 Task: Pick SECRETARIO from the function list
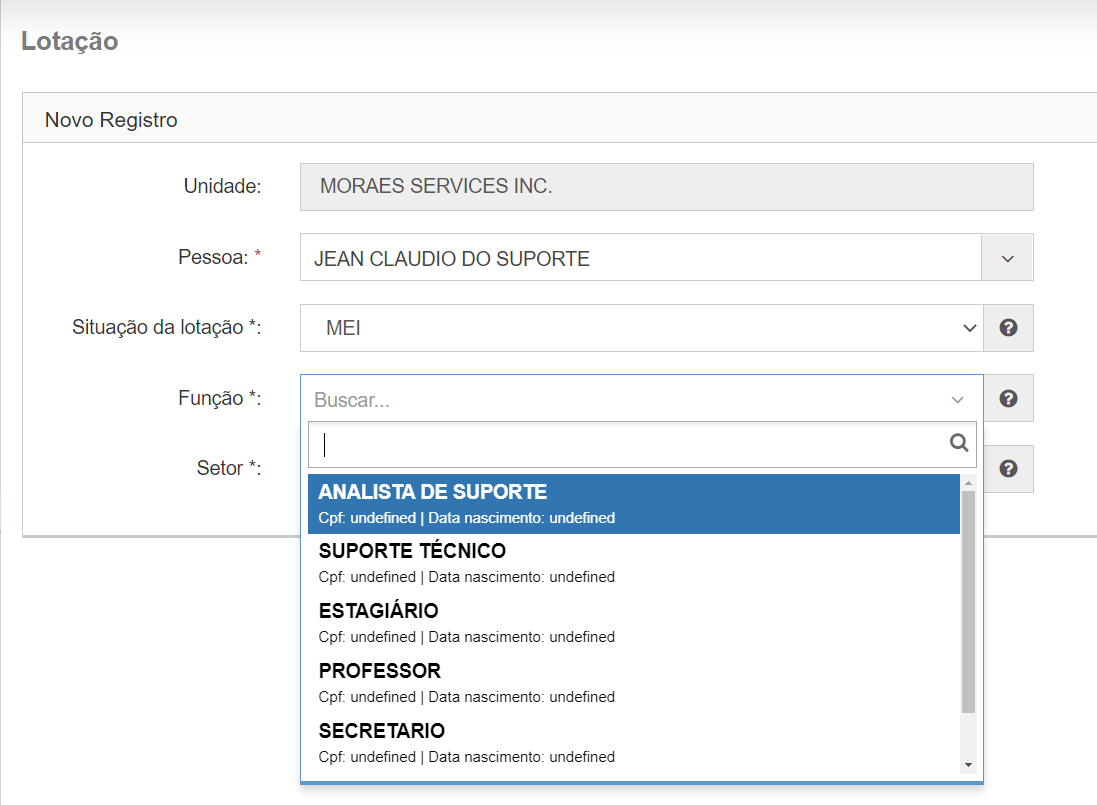634,743
